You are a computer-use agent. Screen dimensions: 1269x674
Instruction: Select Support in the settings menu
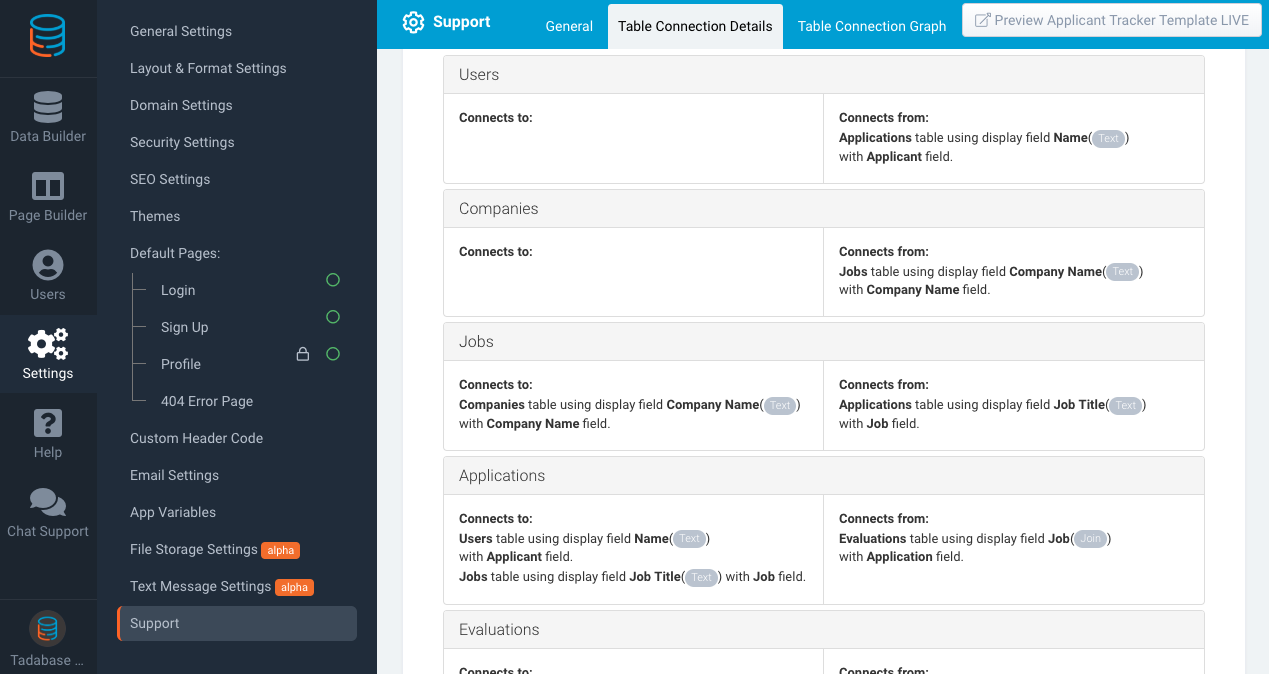[x=237, y=623]
